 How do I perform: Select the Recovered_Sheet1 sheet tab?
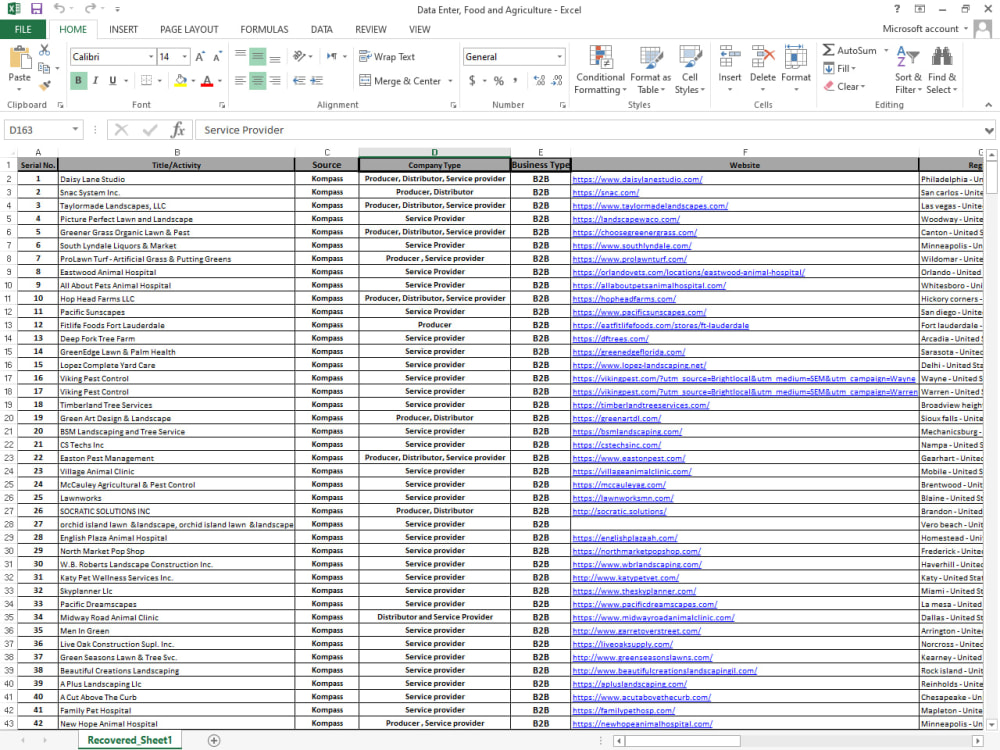[130, 740]
